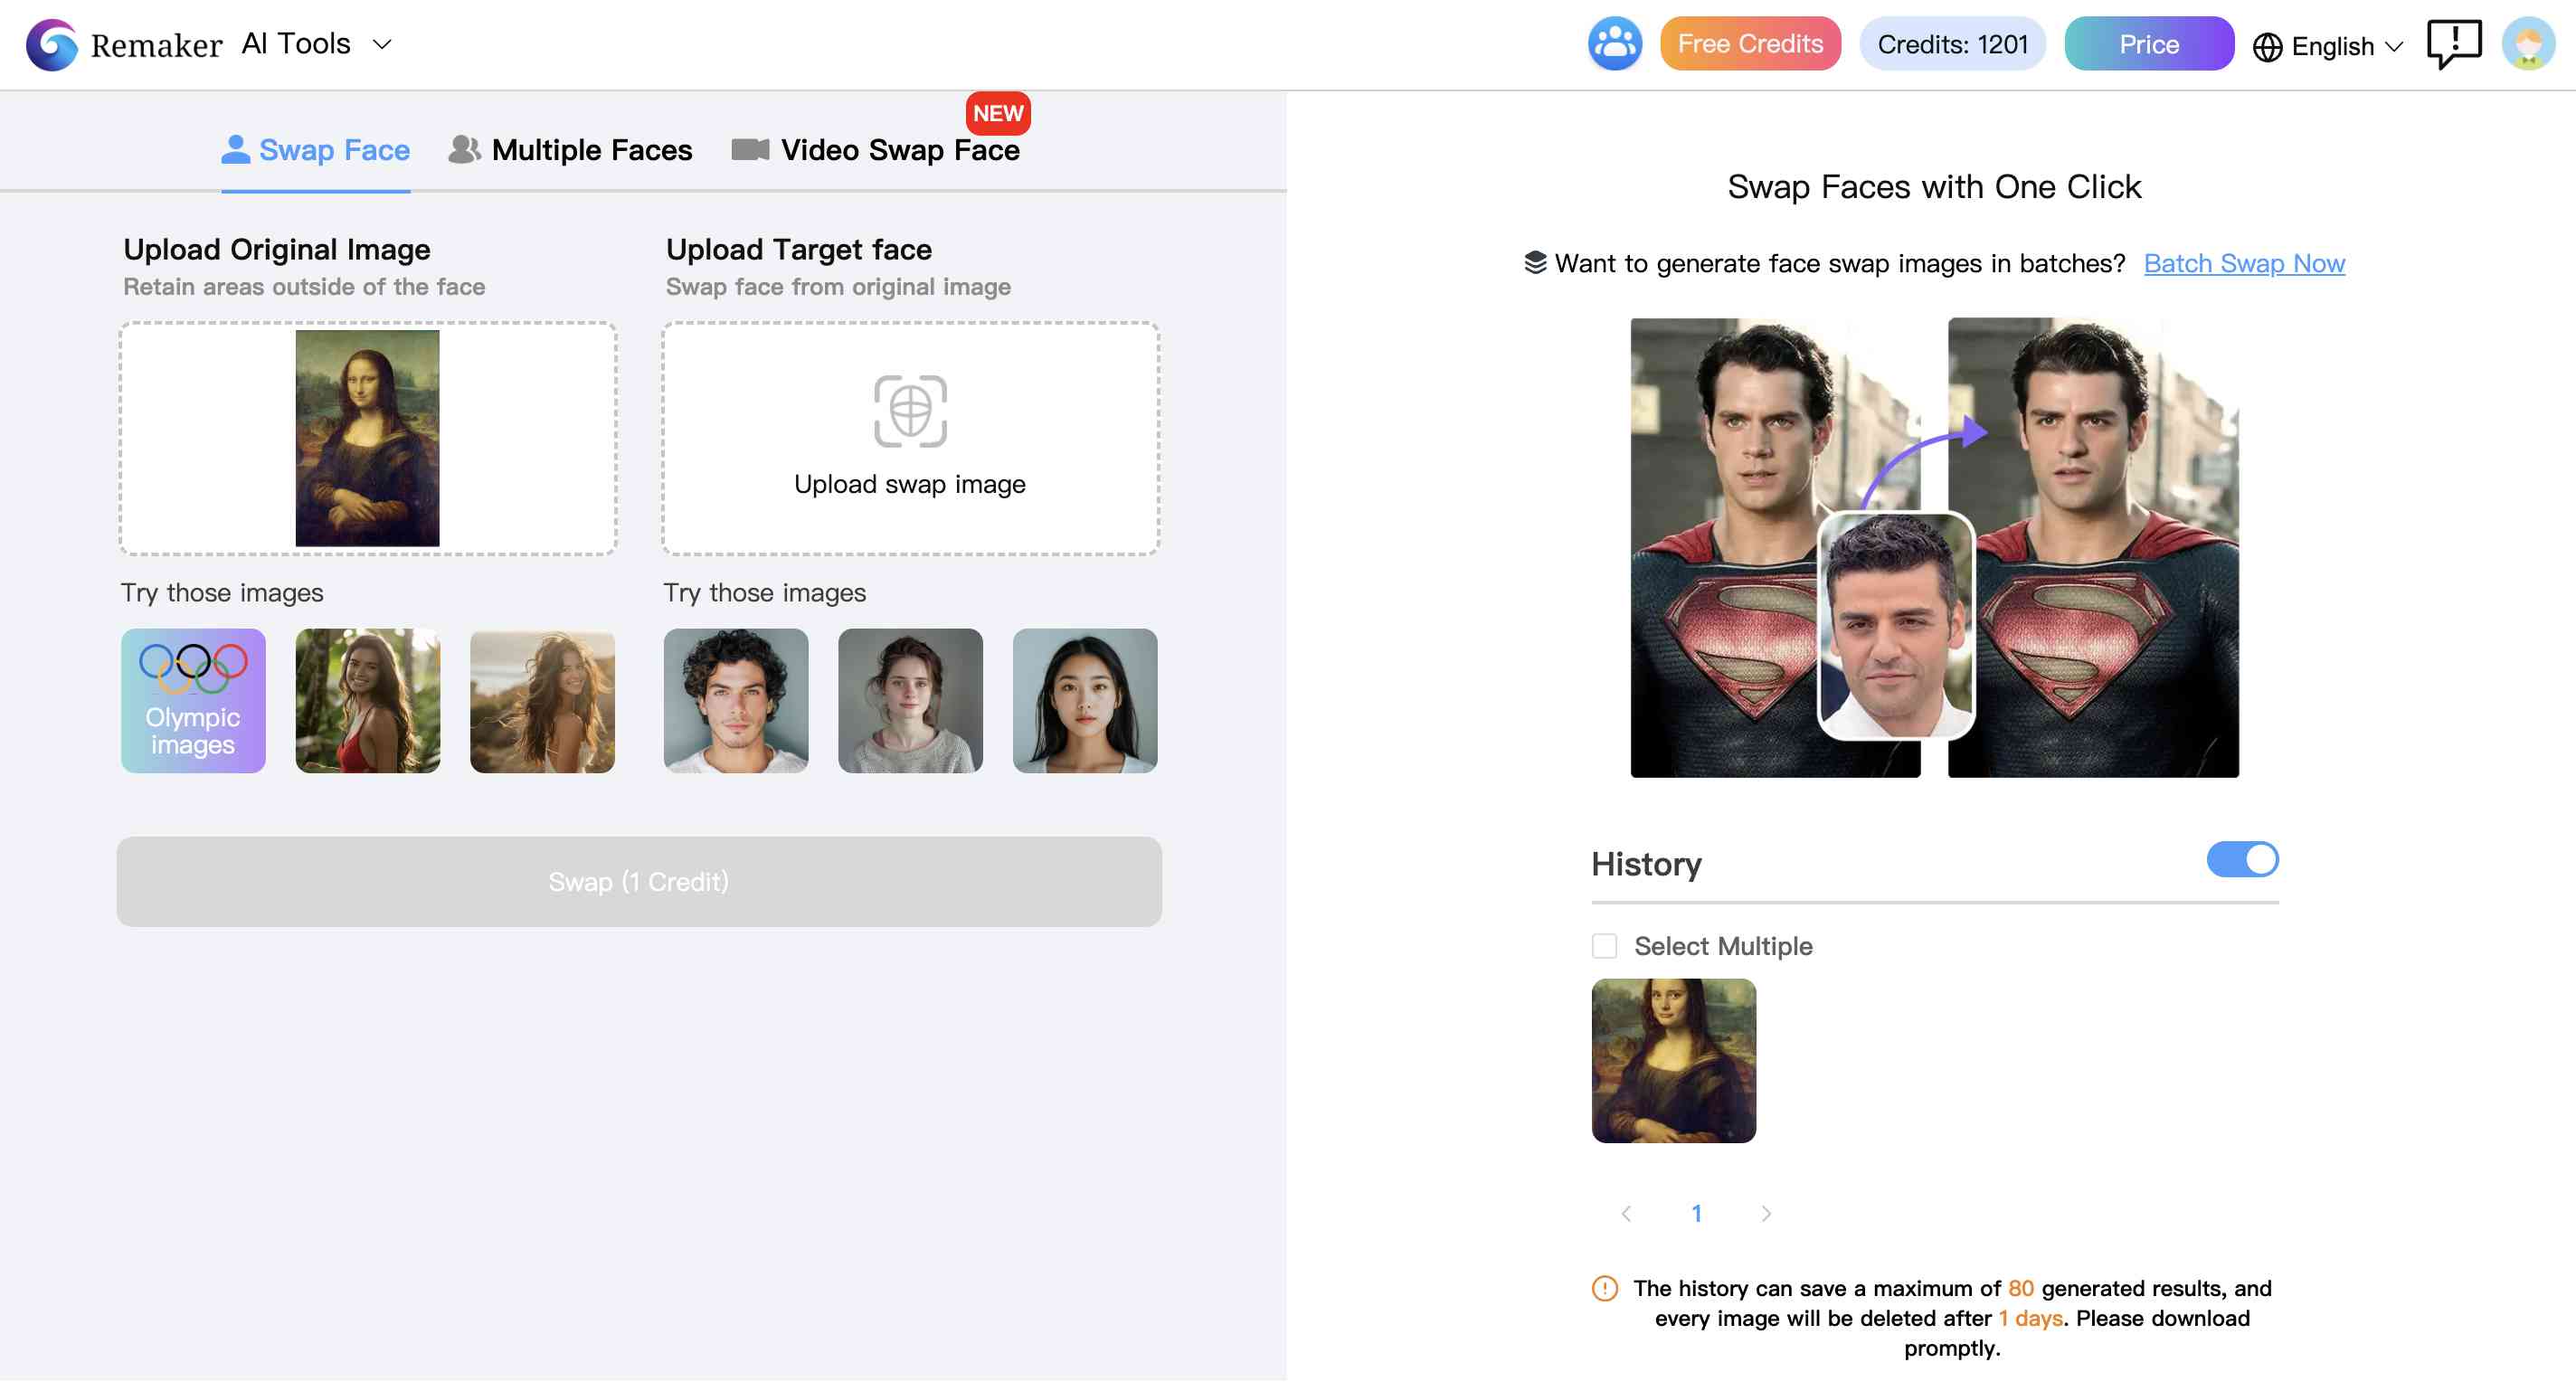Click the Batch Swap Now link
The height and width of the screenshot is (1391, 2576).
coord(2244,262)
